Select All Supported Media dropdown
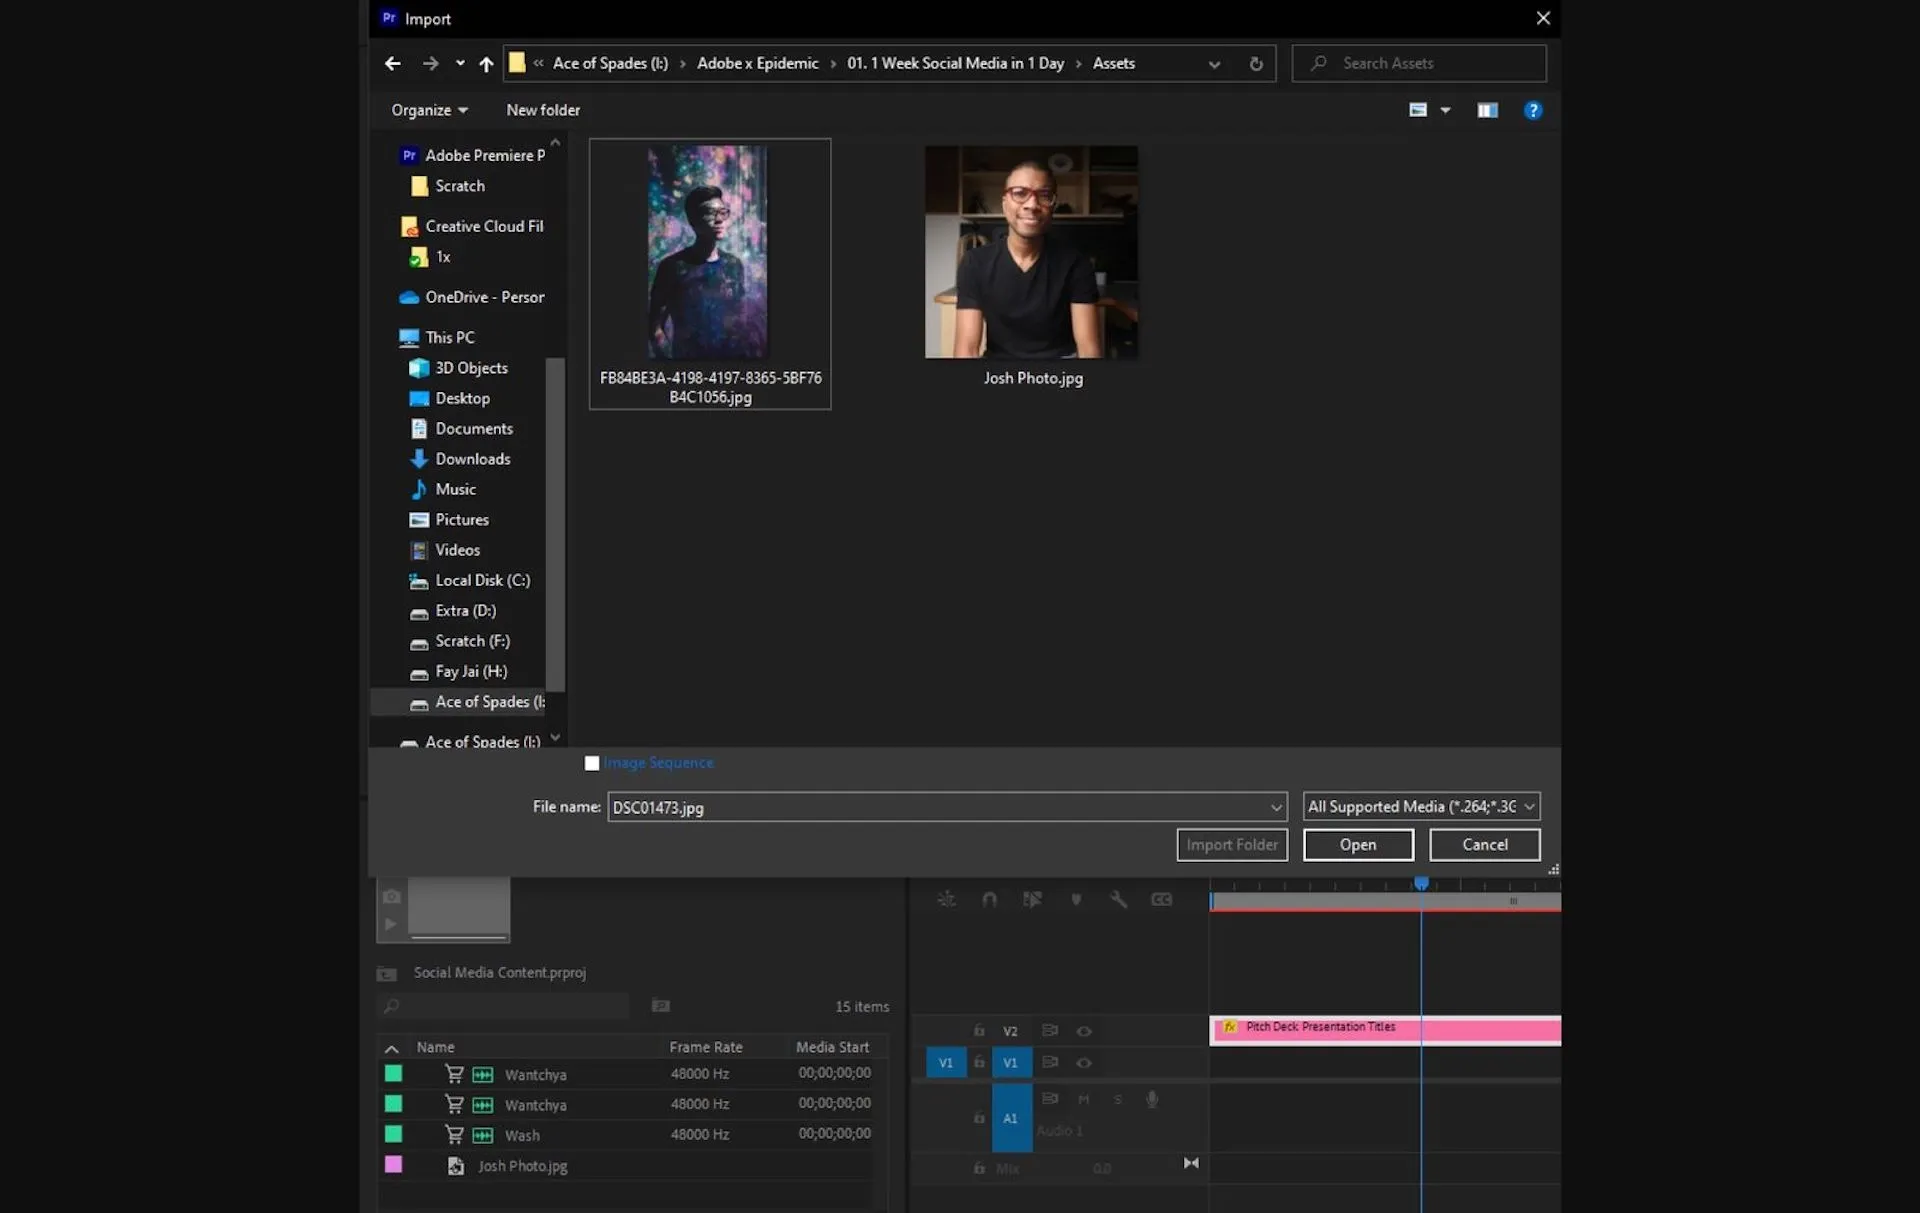Viewport: 1920px width, 1213px height. point(1418,805)
